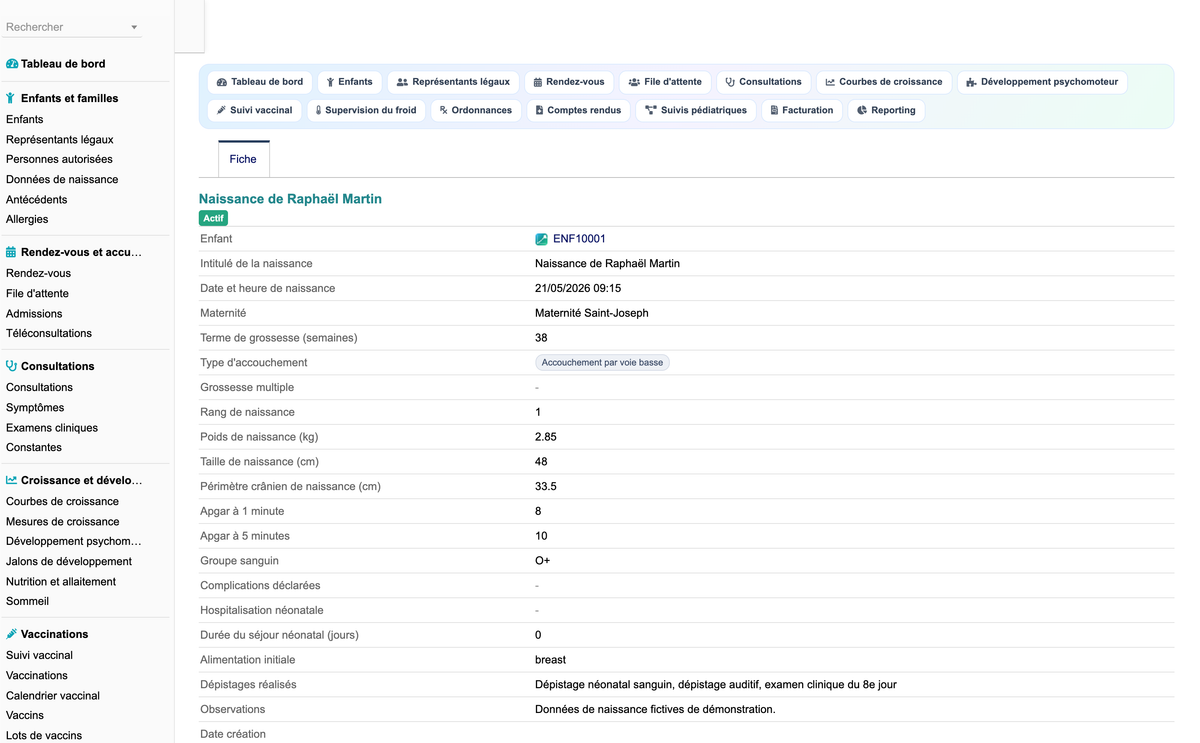Open Représentants légaux in the sidebar
Screen dimensions: 1200x743
point(60,139)
